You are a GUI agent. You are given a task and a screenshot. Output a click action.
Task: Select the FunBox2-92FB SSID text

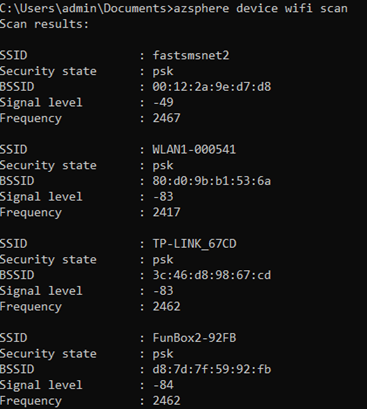point(194,338)
